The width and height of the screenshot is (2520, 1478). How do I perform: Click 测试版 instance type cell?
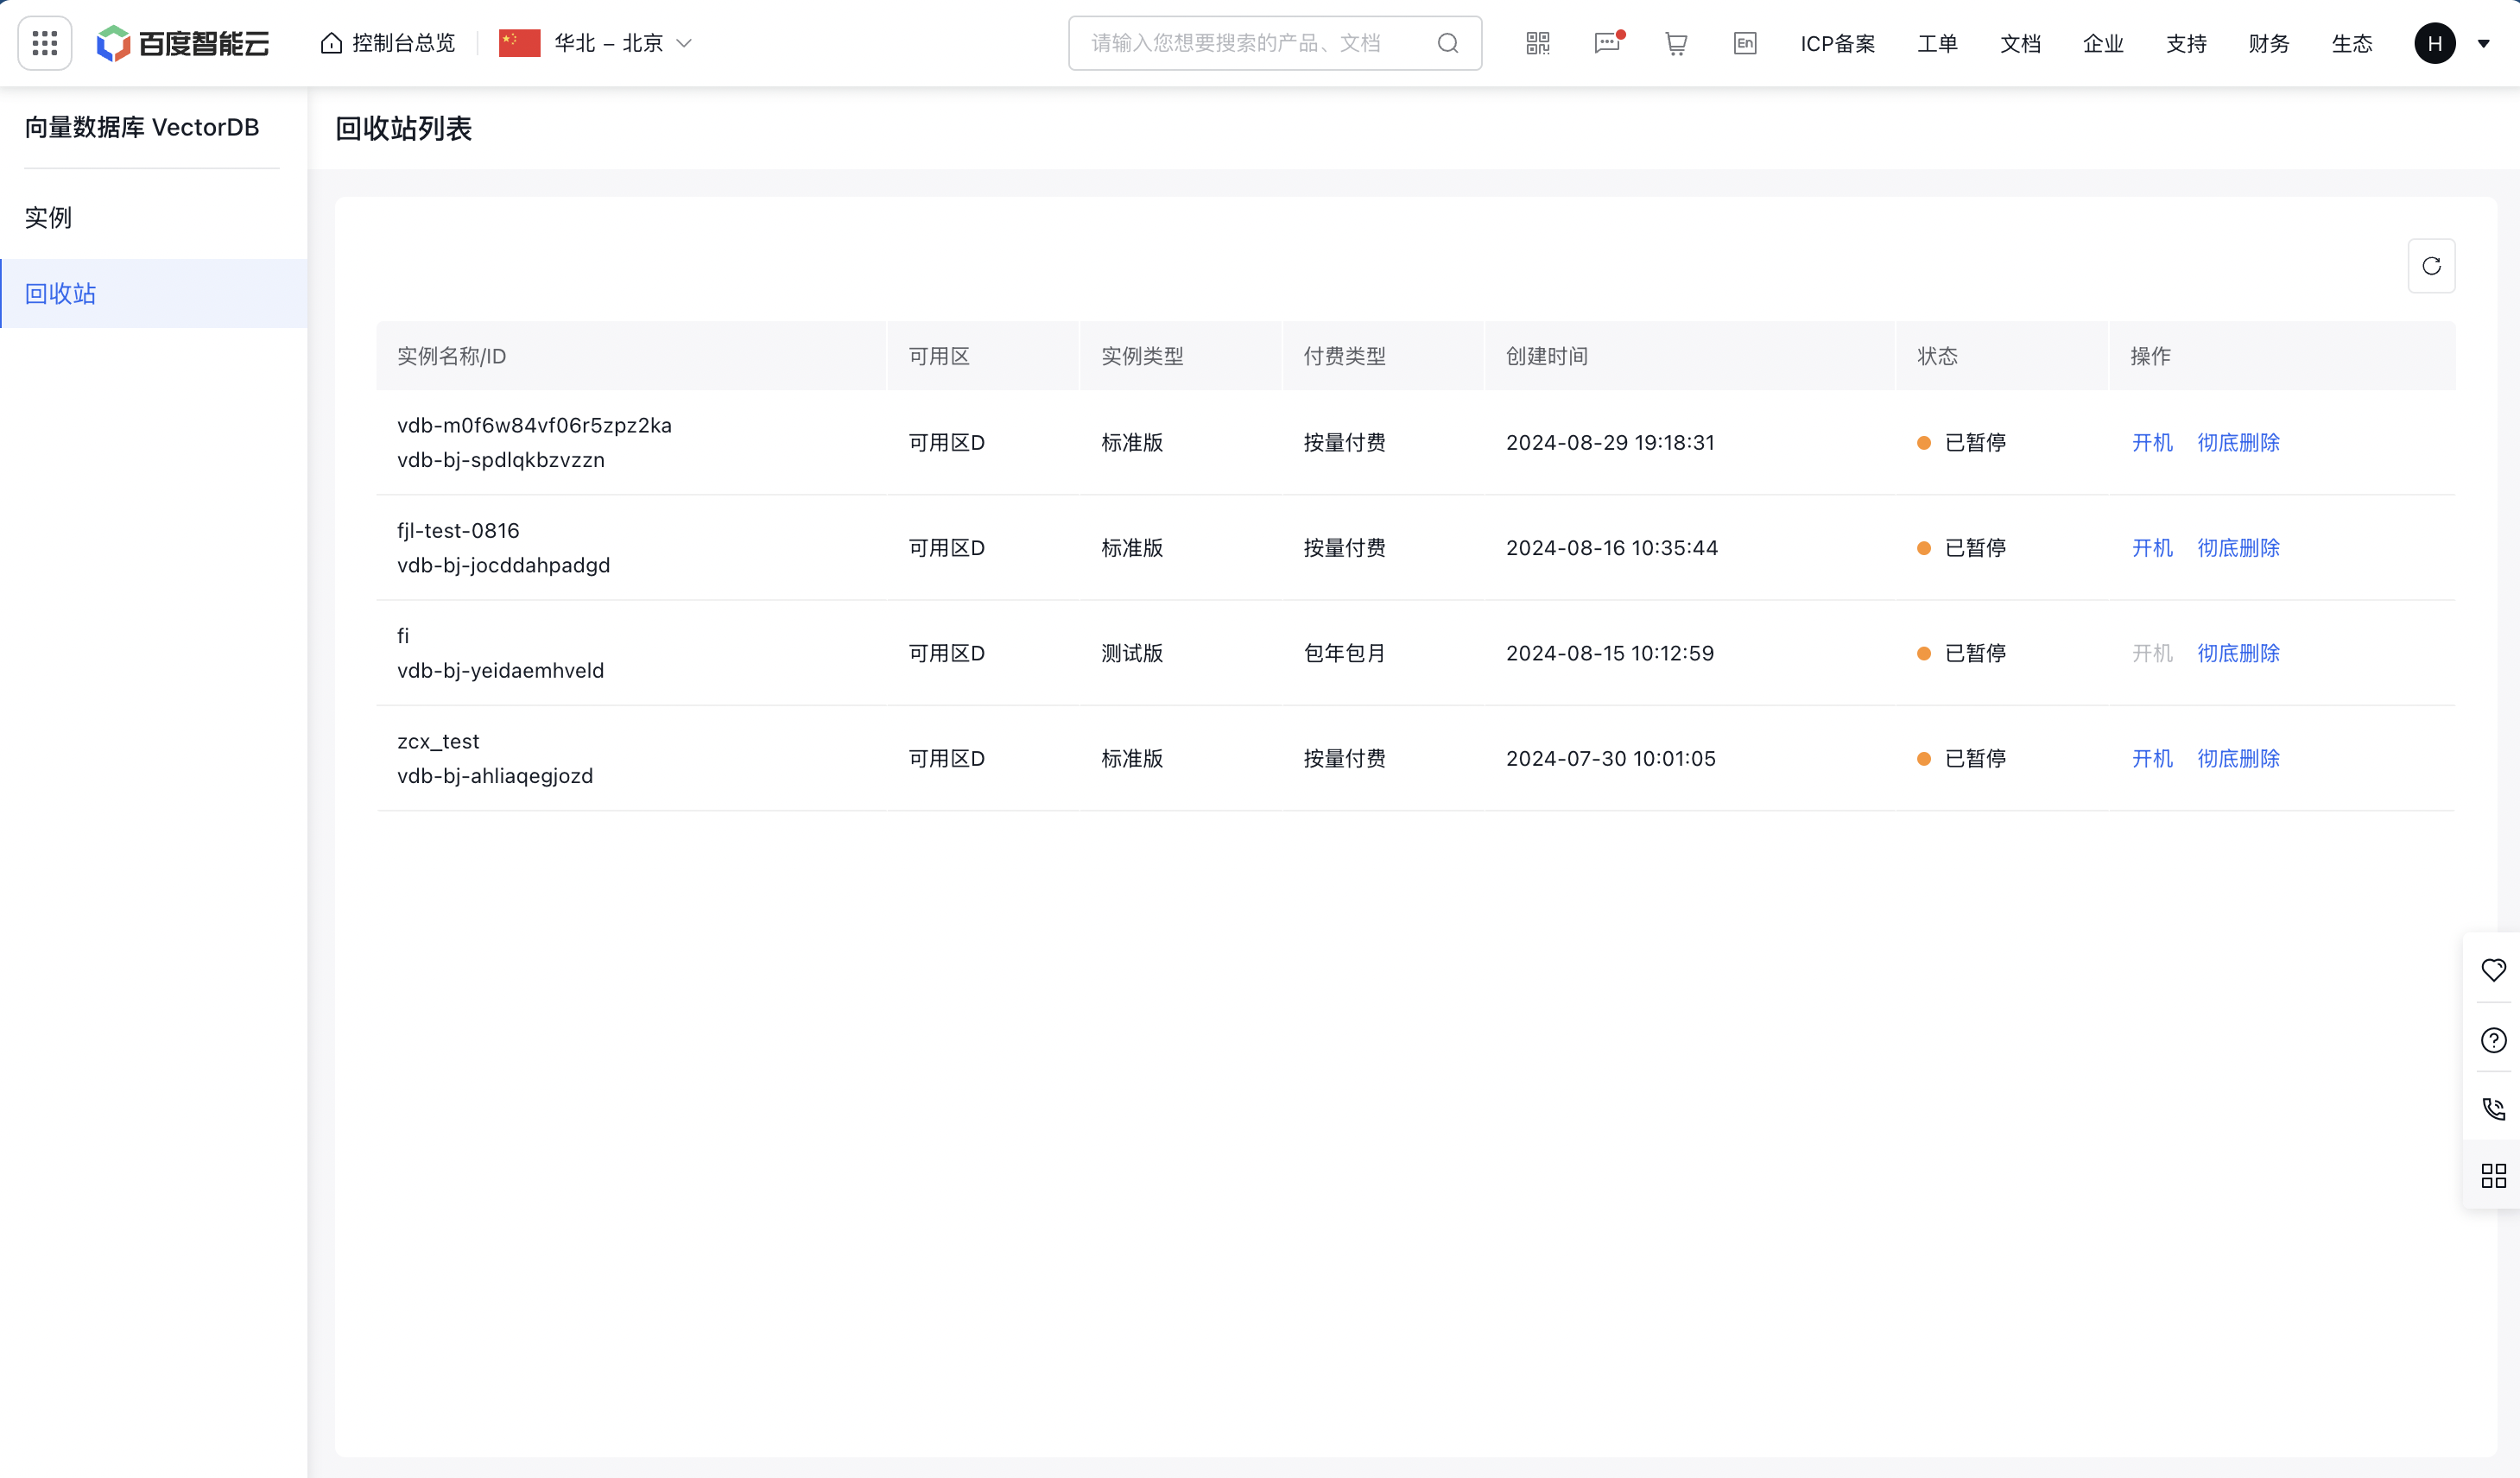(1132, 653)
